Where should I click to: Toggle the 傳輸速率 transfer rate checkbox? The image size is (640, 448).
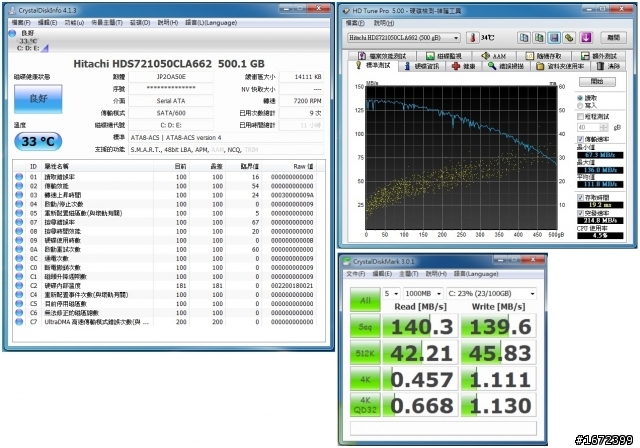coord(580,139)
